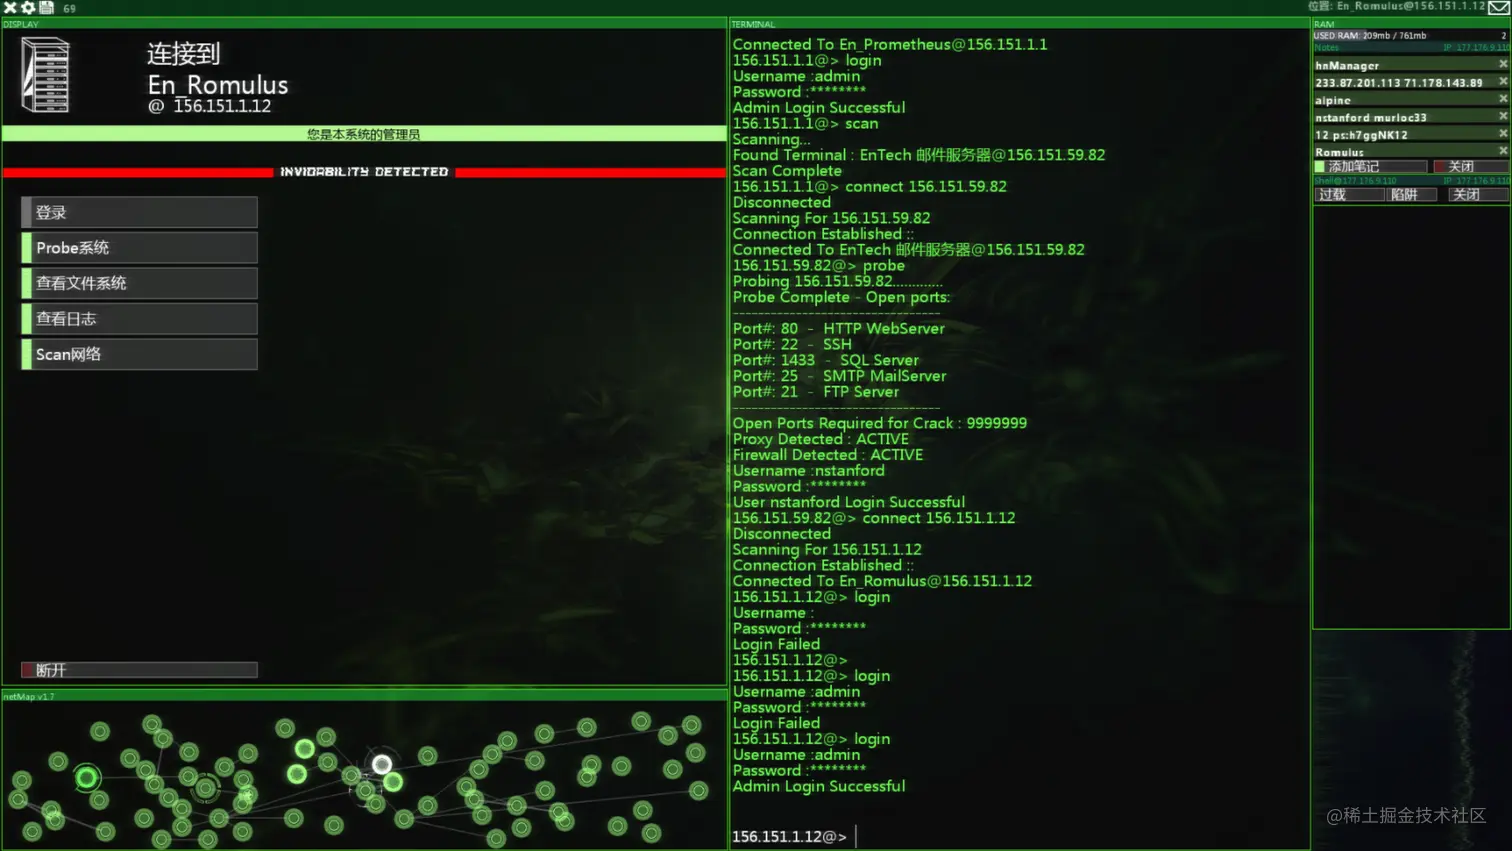Open 查看文件系统 file system view
The height and width of the screenshot is (851, 1512).
[x=139, y=283]
